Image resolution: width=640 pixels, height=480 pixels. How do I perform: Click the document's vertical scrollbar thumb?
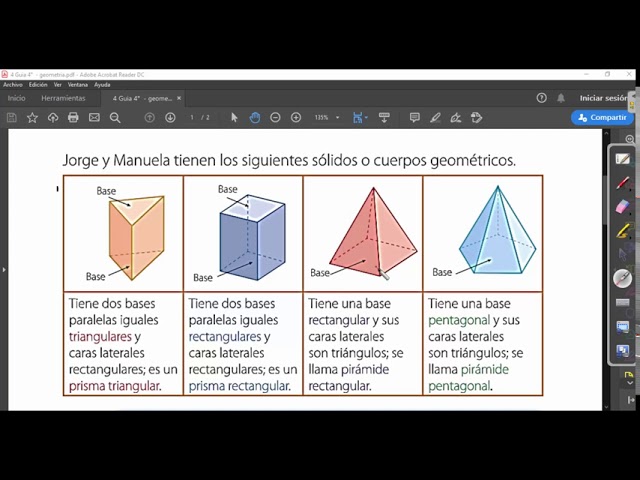click(606, 200)
